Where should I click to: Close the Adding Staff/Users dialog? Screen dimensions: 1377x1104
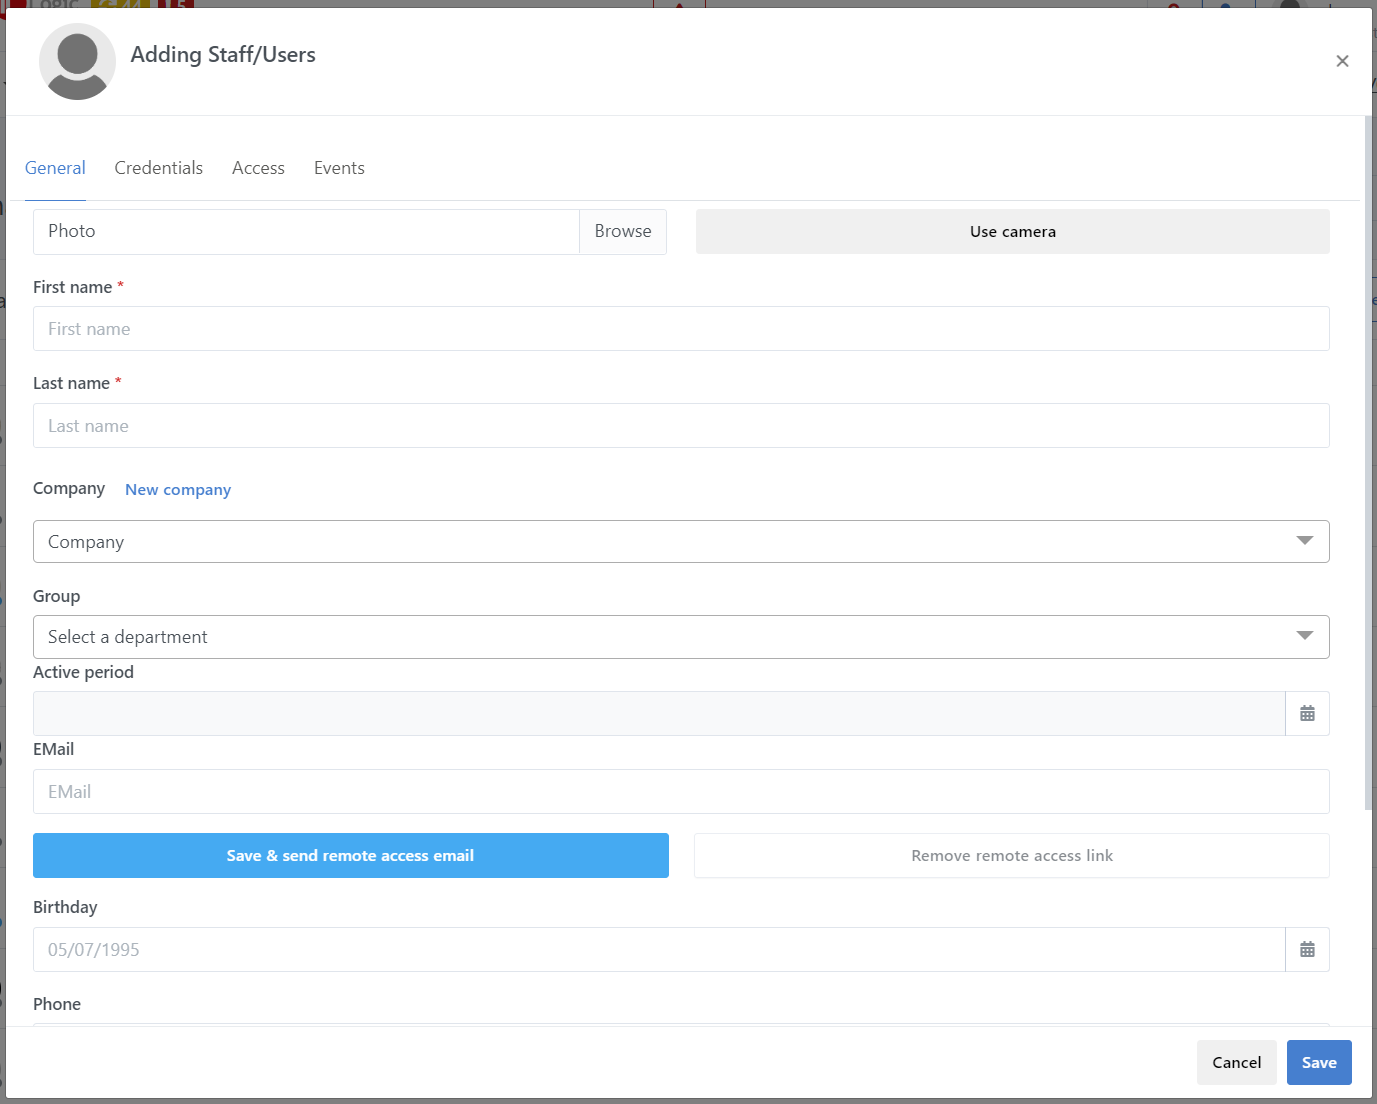pos(1342,61)
